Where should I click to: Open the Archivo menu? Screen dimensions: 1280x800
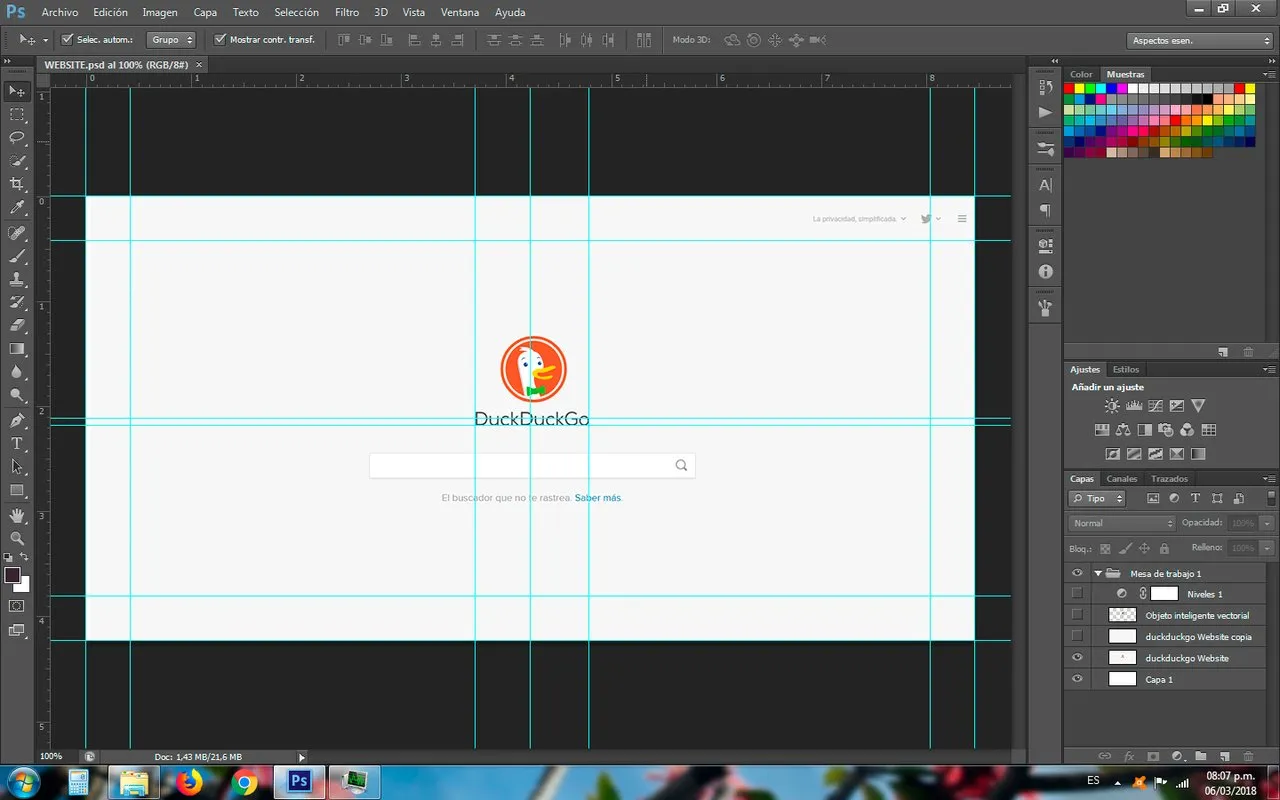[x=60, y=12]
